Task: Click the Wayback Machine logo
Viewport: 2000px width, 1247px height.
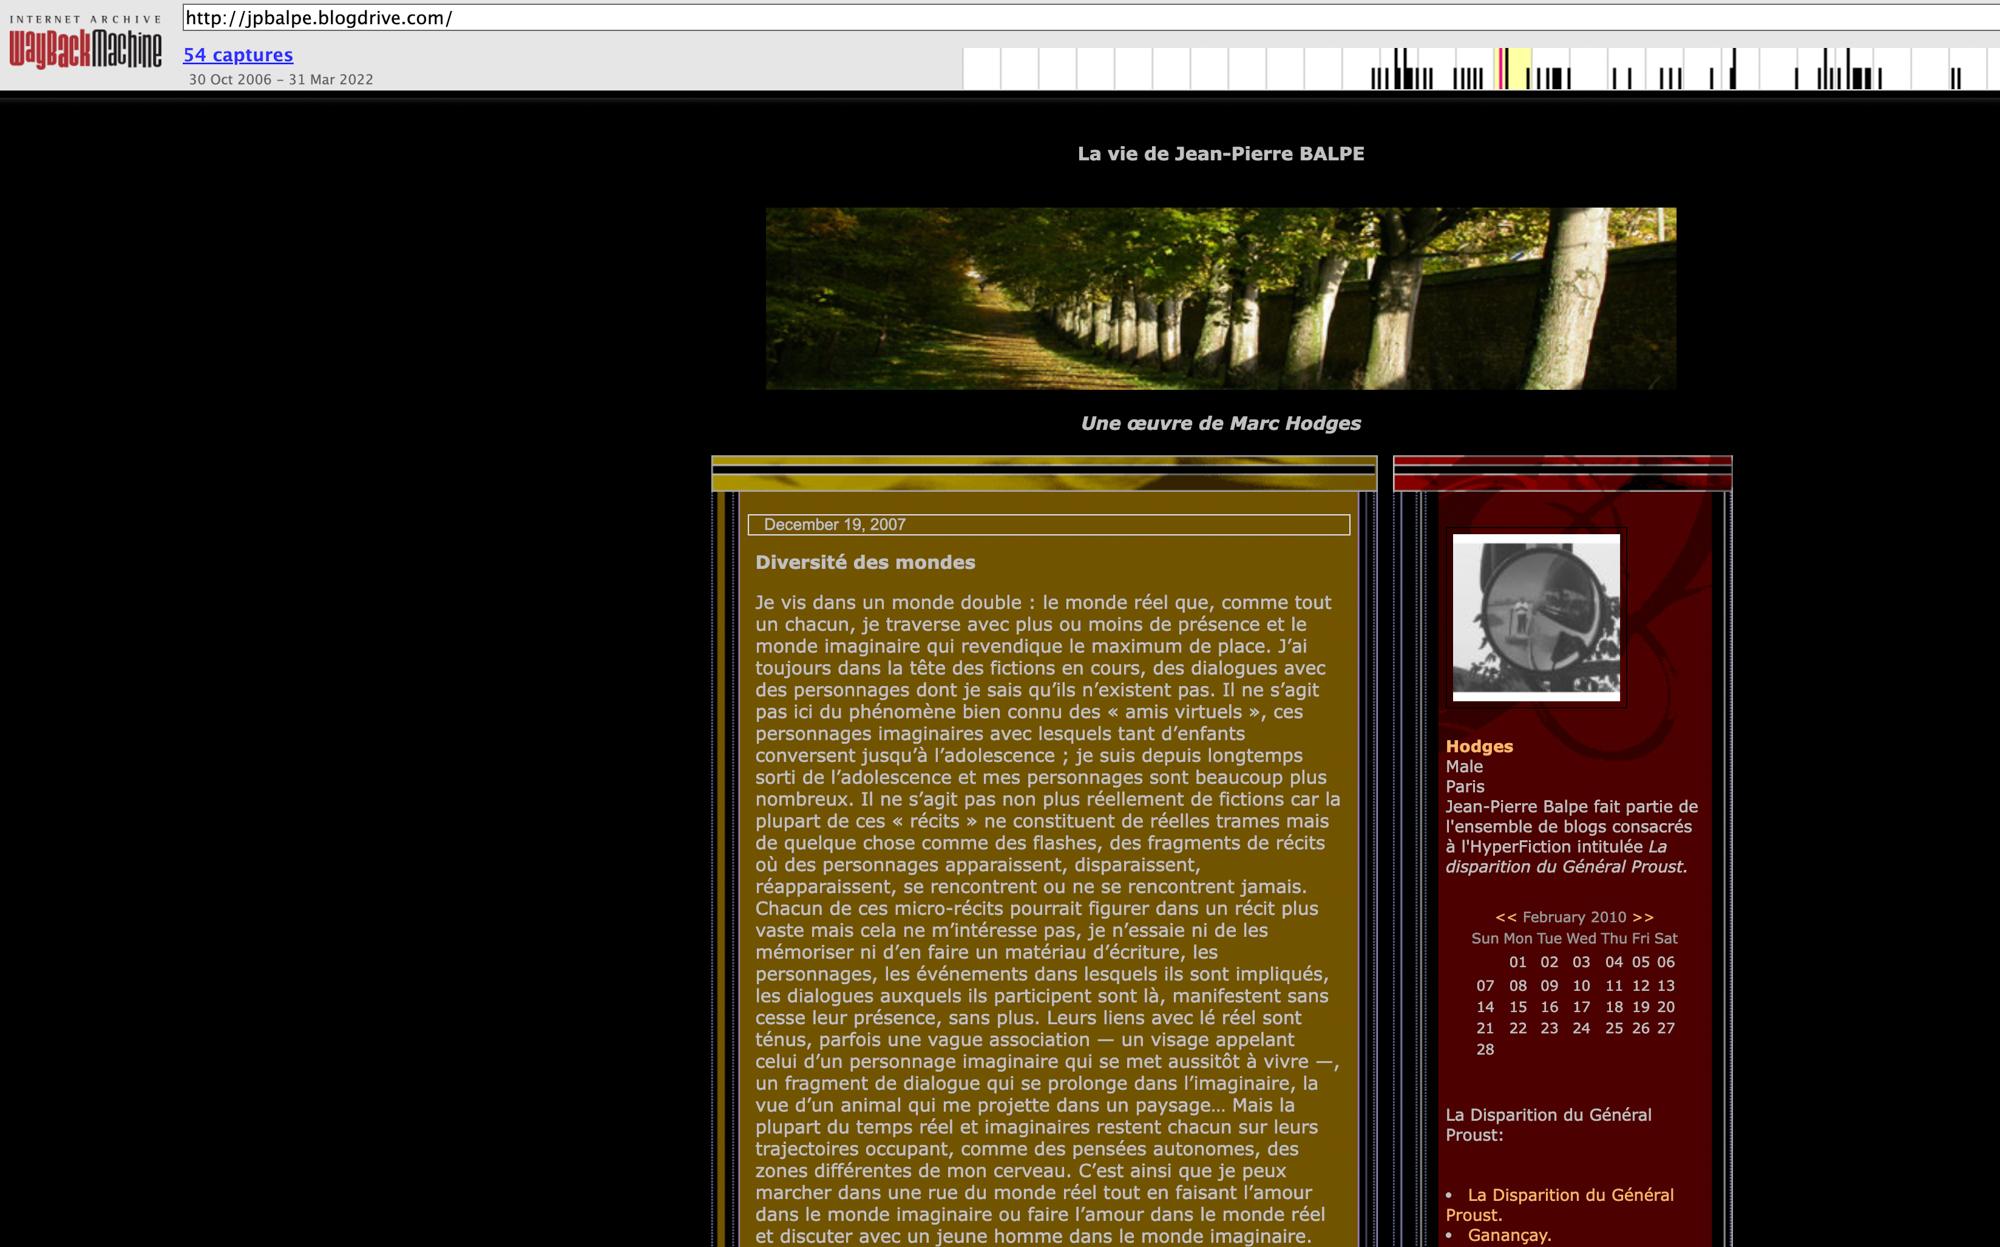Action: [x=85, y=45]
